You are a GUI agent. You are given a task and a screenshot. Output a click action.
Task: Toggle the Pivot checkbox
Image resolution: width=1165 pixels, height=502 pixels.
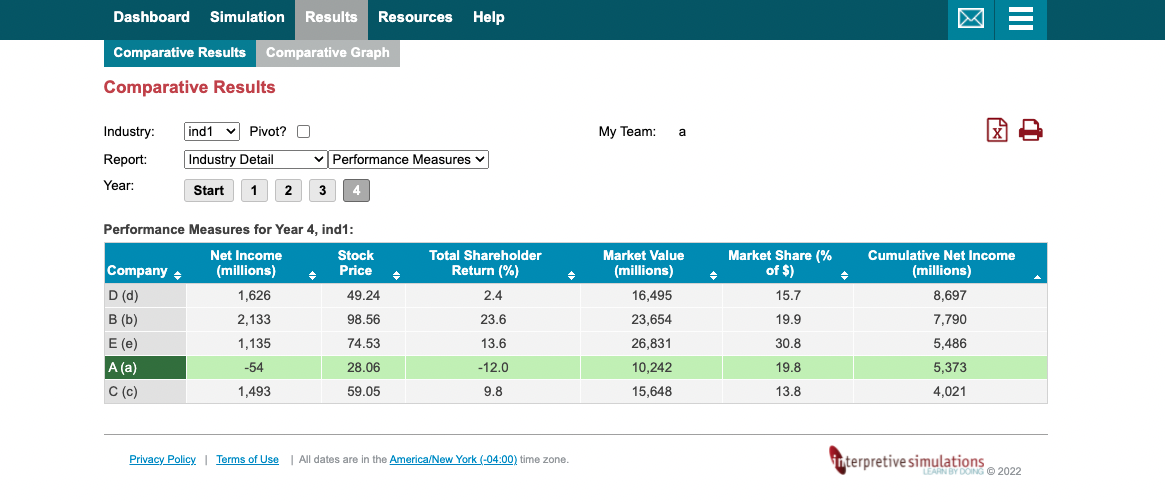[303, 131]
